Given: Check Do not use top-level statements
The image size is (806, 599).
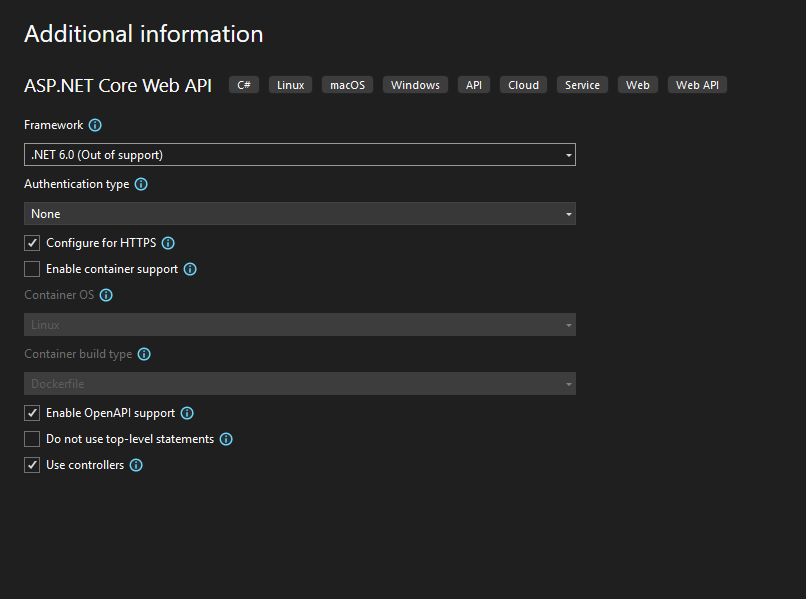Looking at the screenshot, I should pyautogui.click(x=32, y=439).
